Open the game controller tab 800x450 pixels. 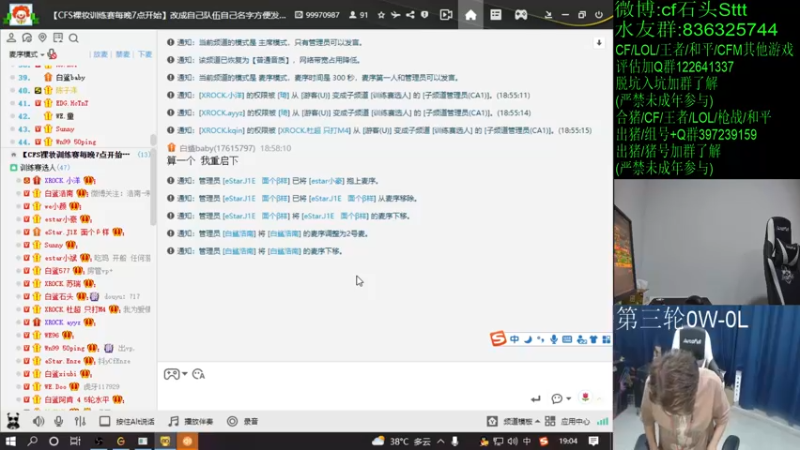521,15
